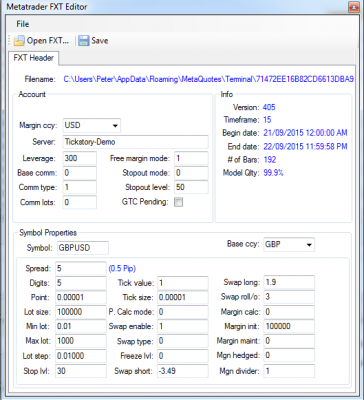Click the Point input field
The image size is (364, 400).
tap(81, 297)
